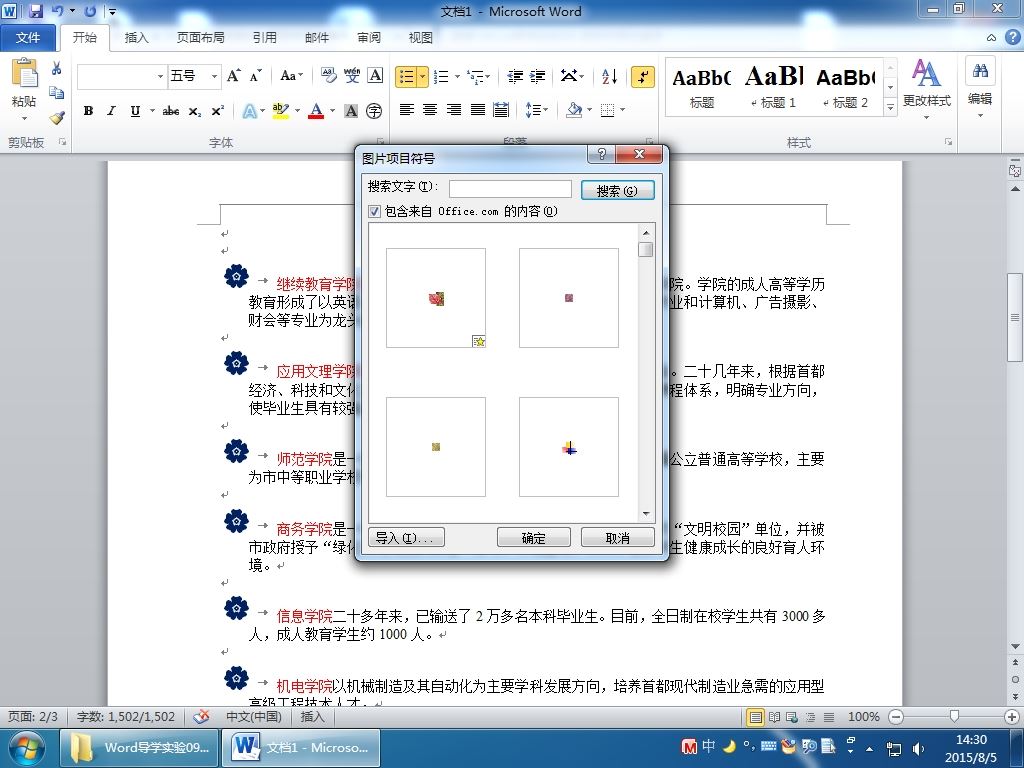Click the 取消 button
This screenshot has width=1024, height=768.
pos(617,537)
